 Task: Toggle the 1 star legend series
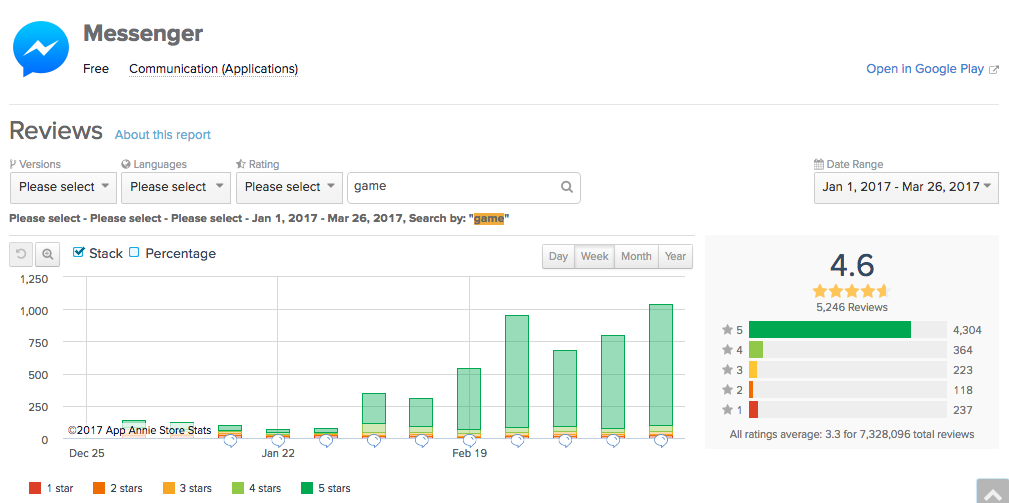(x=51, y=488)
